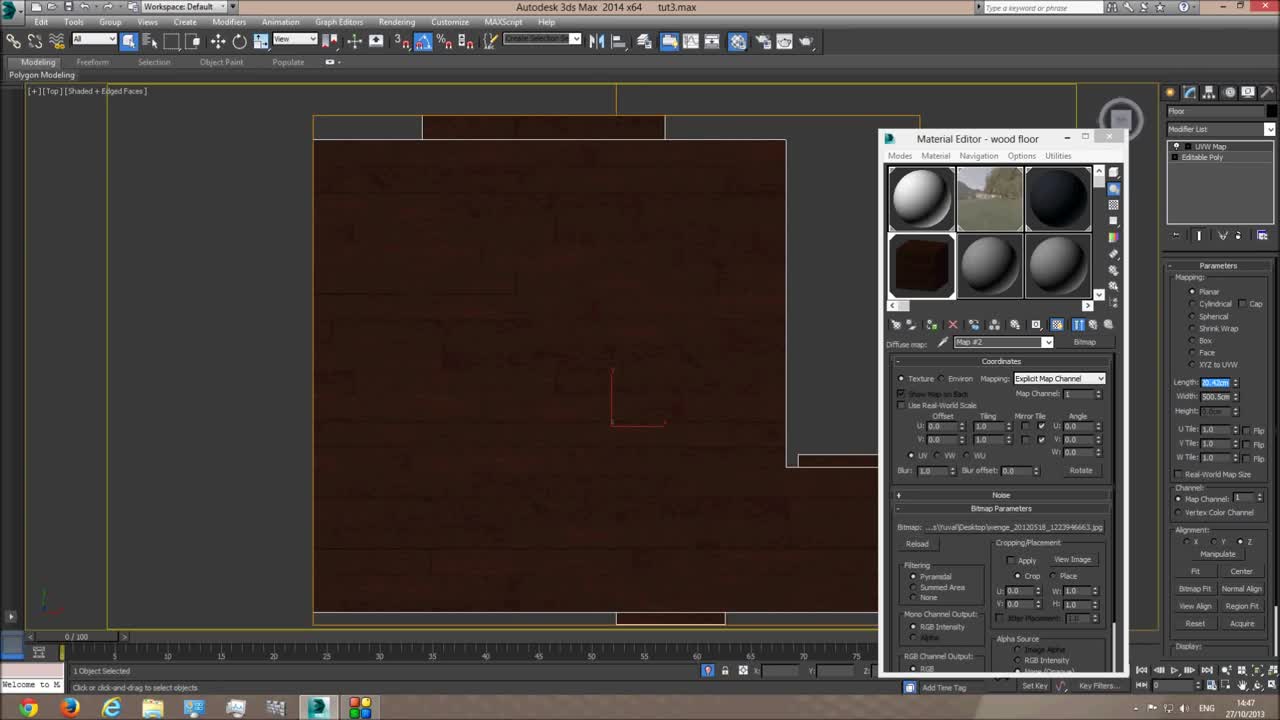The height and width of the screenshot is (720, 1280).
Task: Click Delete material icon in Material Editor
Action: (x=953, y=325)
